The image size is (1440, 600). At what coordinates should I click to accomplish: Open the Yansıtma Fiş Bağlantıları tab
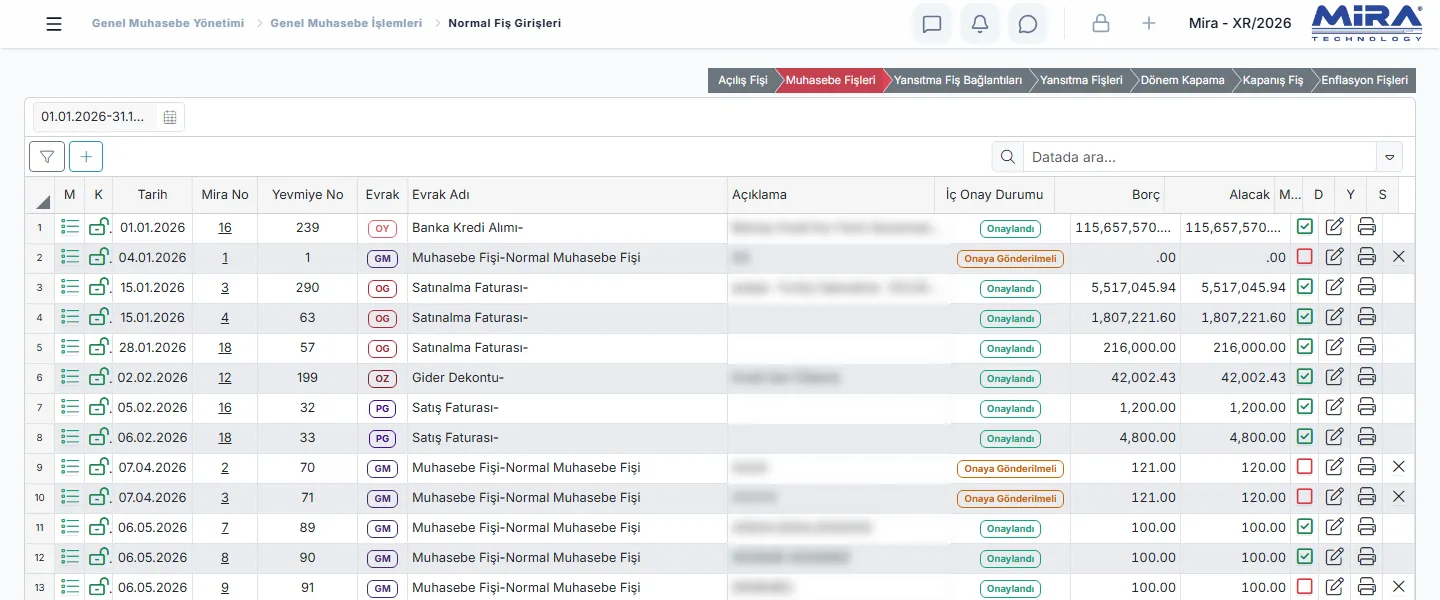pyautogui.click(x=957, y=81)
